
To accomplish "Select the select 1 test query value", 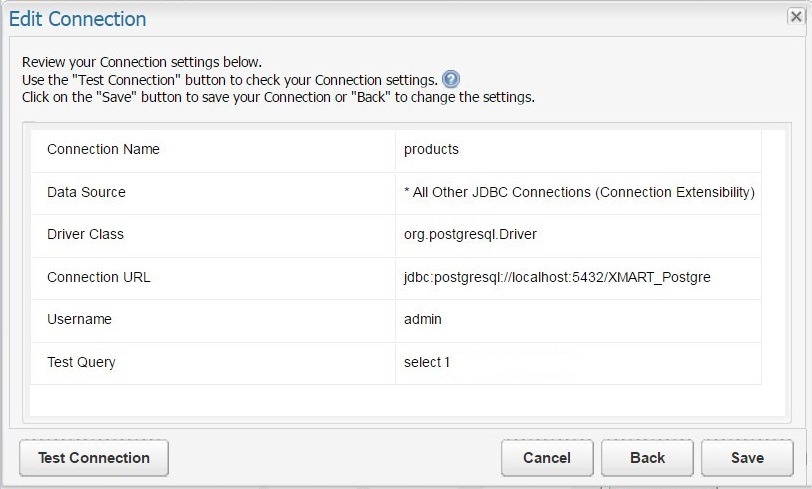I will pos(427,362).
